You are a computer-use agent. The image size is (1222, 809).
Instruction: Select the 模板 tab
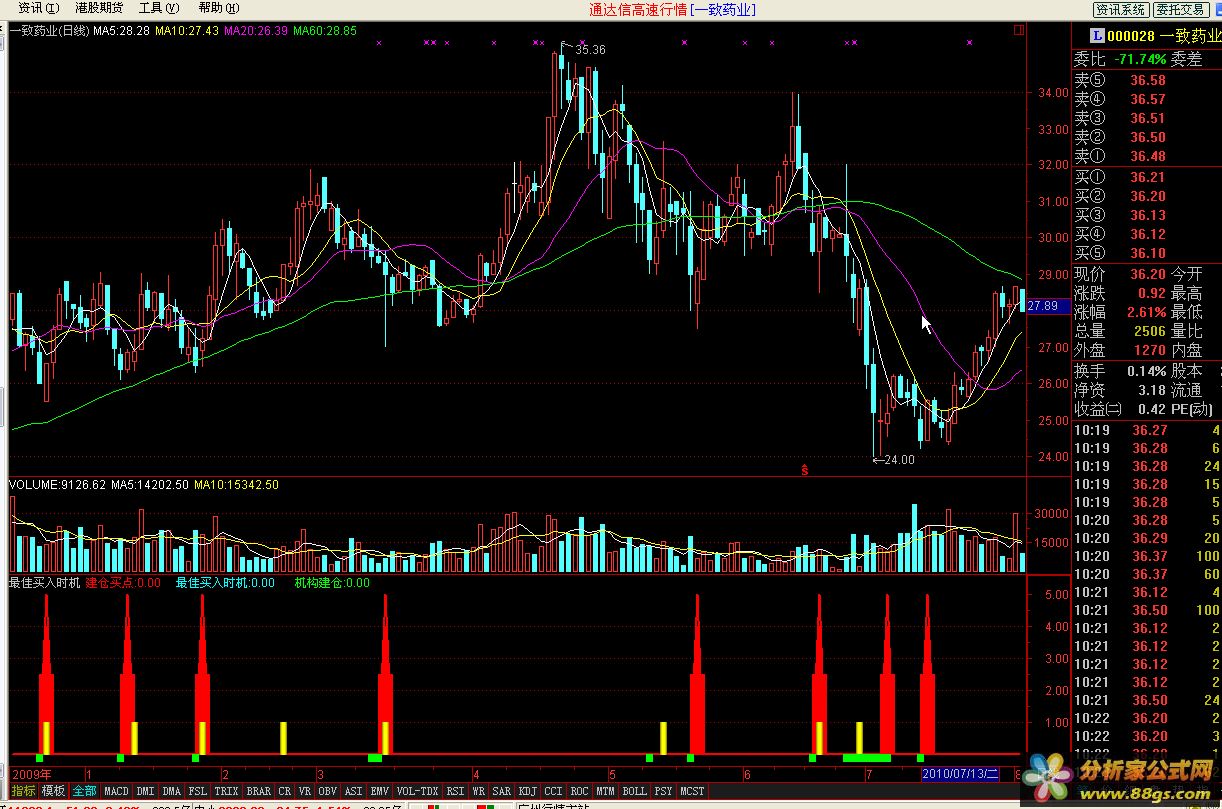(53, 791)
